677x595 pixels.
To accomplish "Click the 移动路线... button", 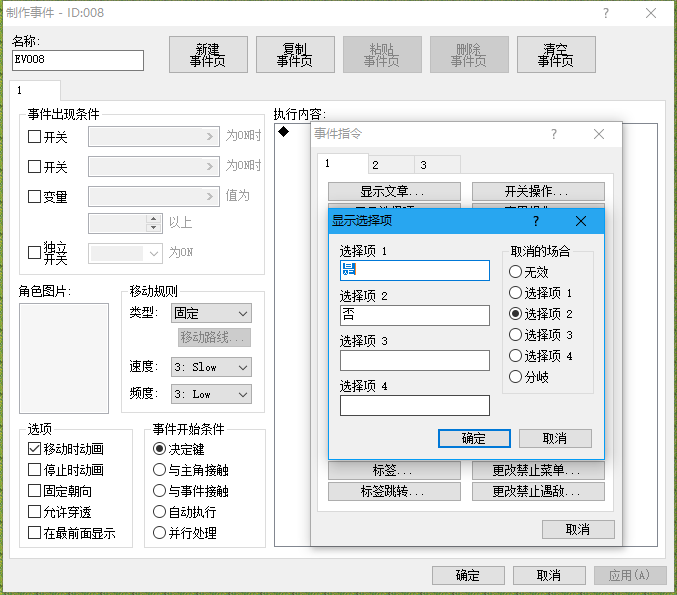I will (214, 337).
